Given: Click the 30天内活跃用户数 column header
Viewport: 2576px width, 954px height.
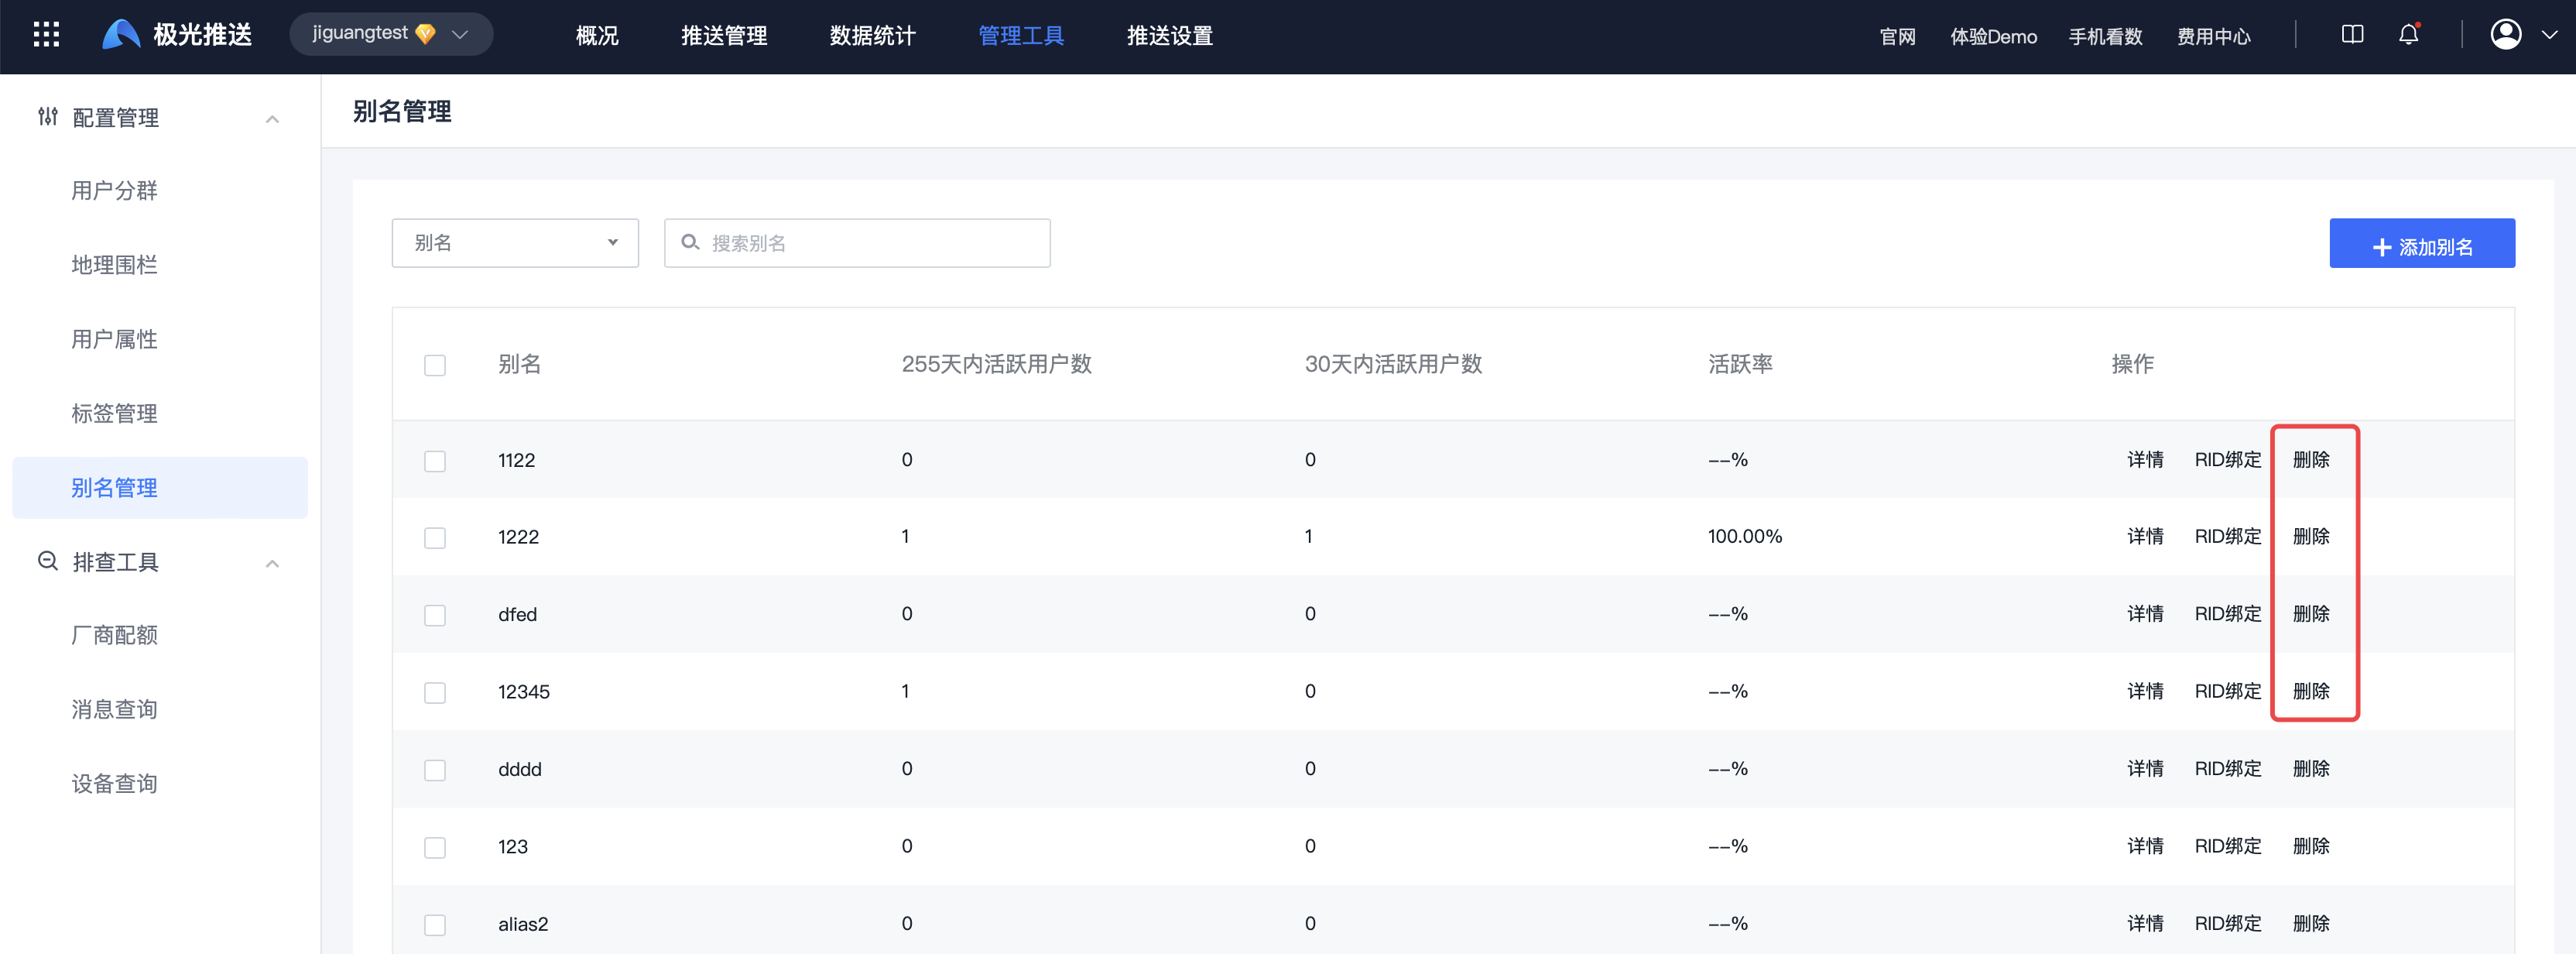Looking at the screenshot, I should (1393, 364).
